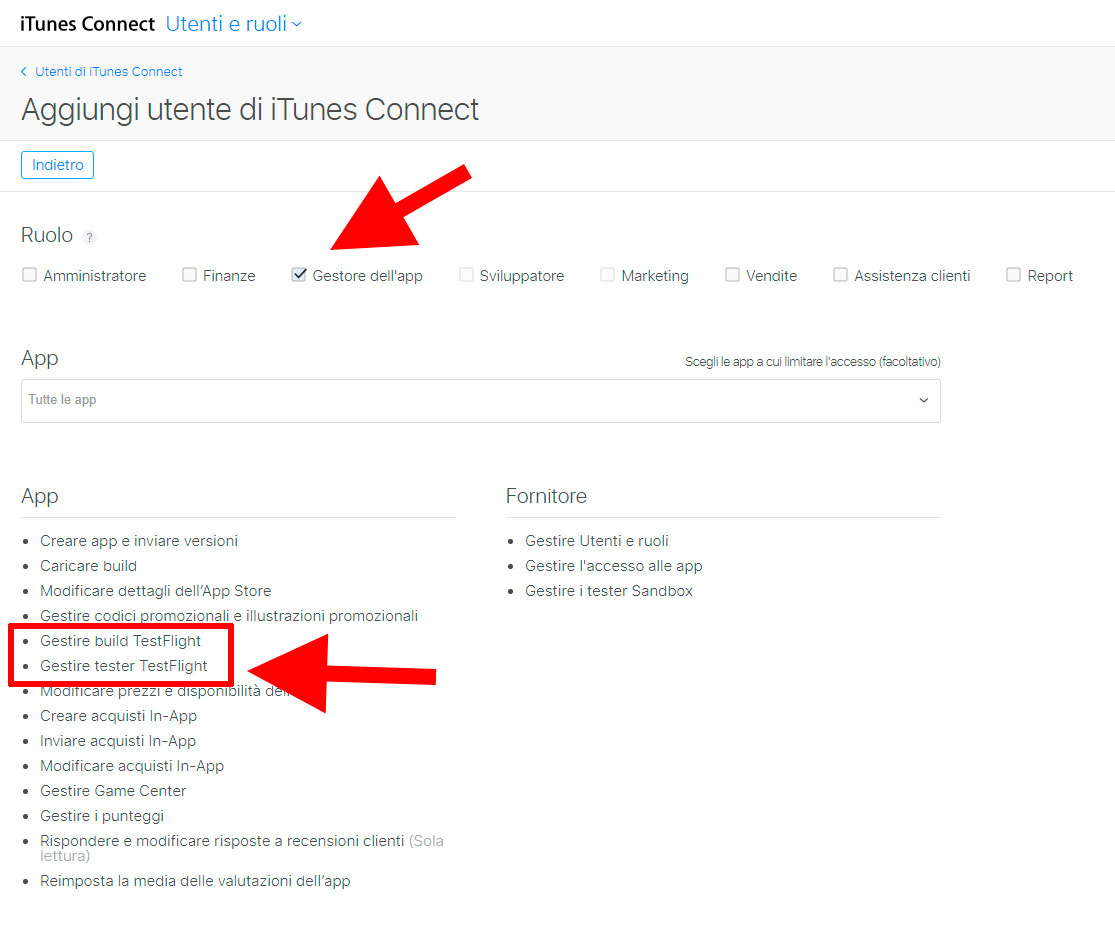Click 'Rispondere e modificare risposte a recensioni clienti'
This screenshot has height=932, width=1115.
point(222,841)
